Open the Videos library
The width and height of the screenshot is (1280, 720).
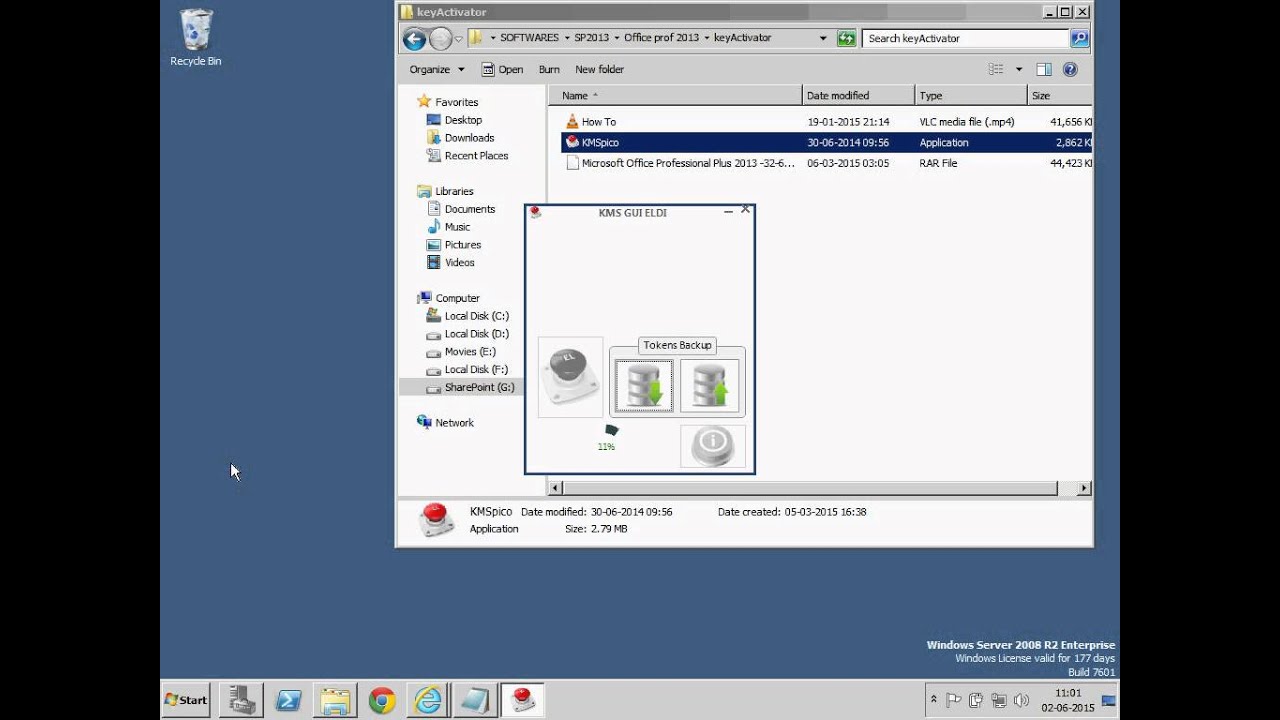459,263
